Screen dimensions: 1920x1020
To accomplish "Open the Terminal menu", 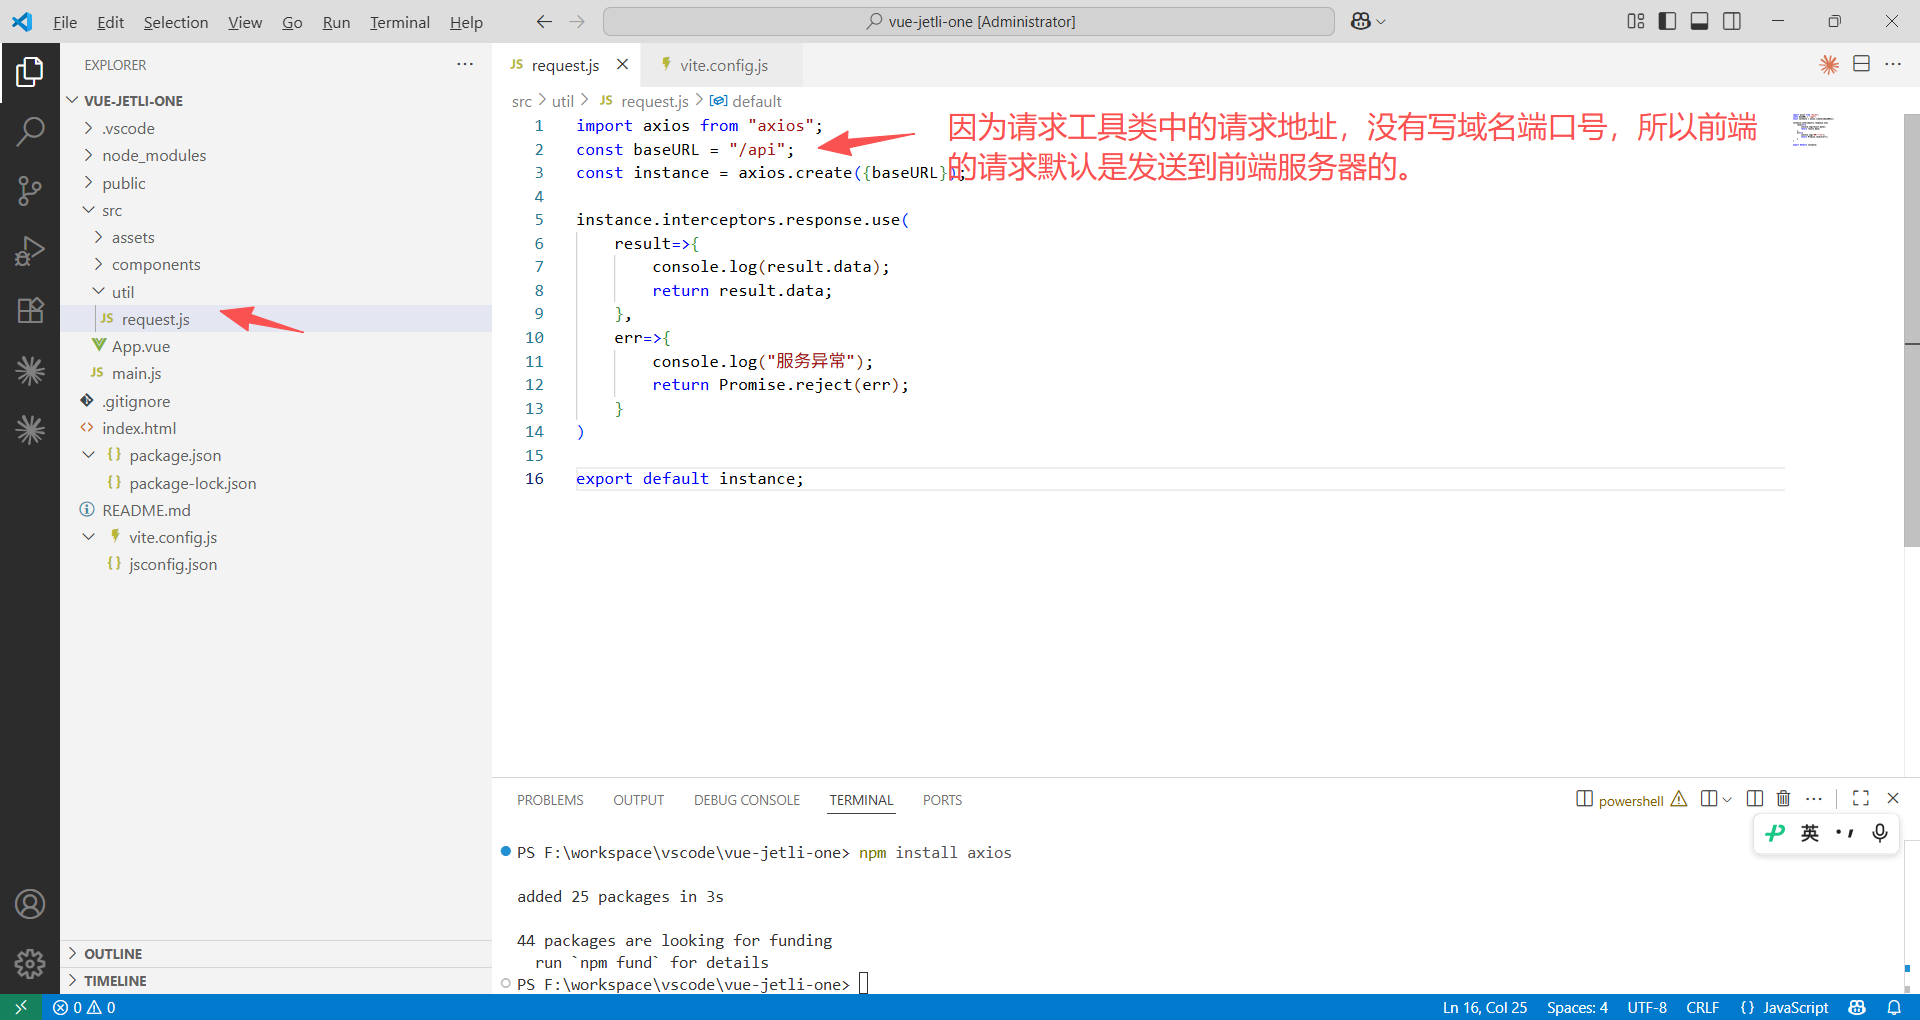I will tap(400, 22).
